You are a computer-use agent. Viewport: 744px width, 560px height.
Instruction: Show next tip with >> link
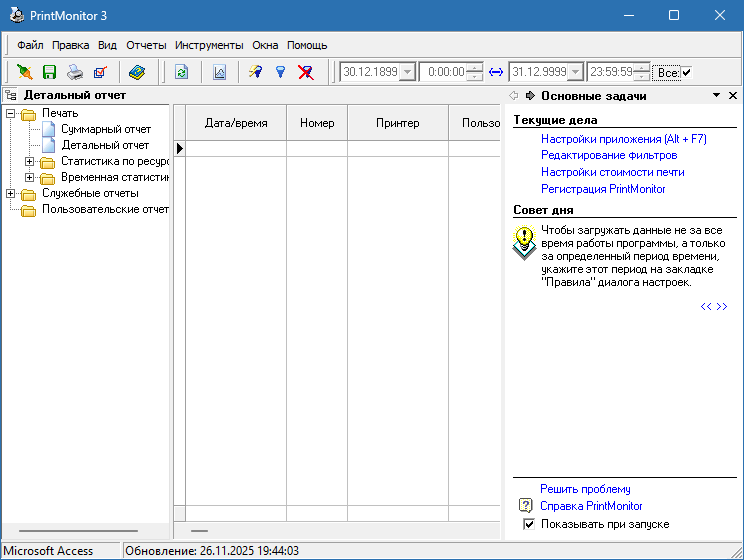pos(722,306)
